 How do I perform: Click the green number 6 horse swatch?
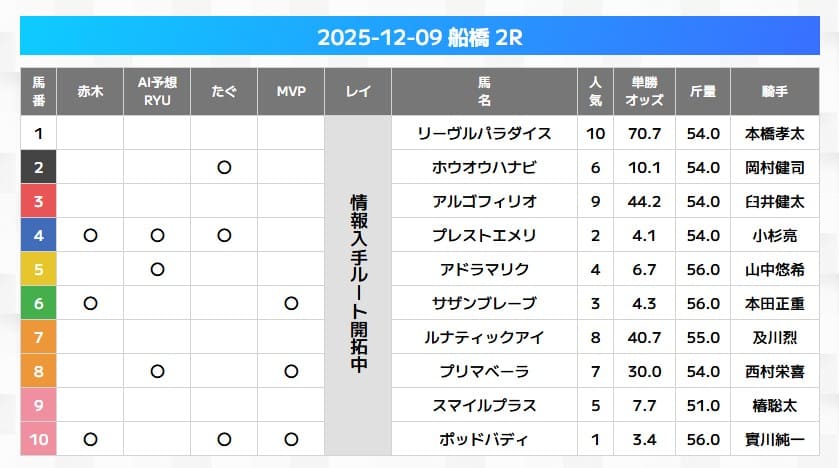(x=38, y=303)
